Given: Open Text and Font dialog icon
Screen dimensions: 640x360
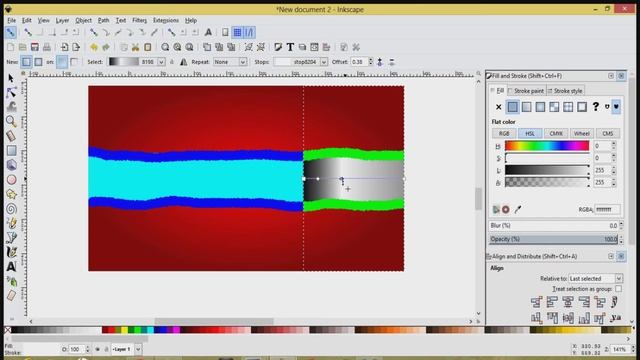Looking at the screenshot, I should click(290, 47).
